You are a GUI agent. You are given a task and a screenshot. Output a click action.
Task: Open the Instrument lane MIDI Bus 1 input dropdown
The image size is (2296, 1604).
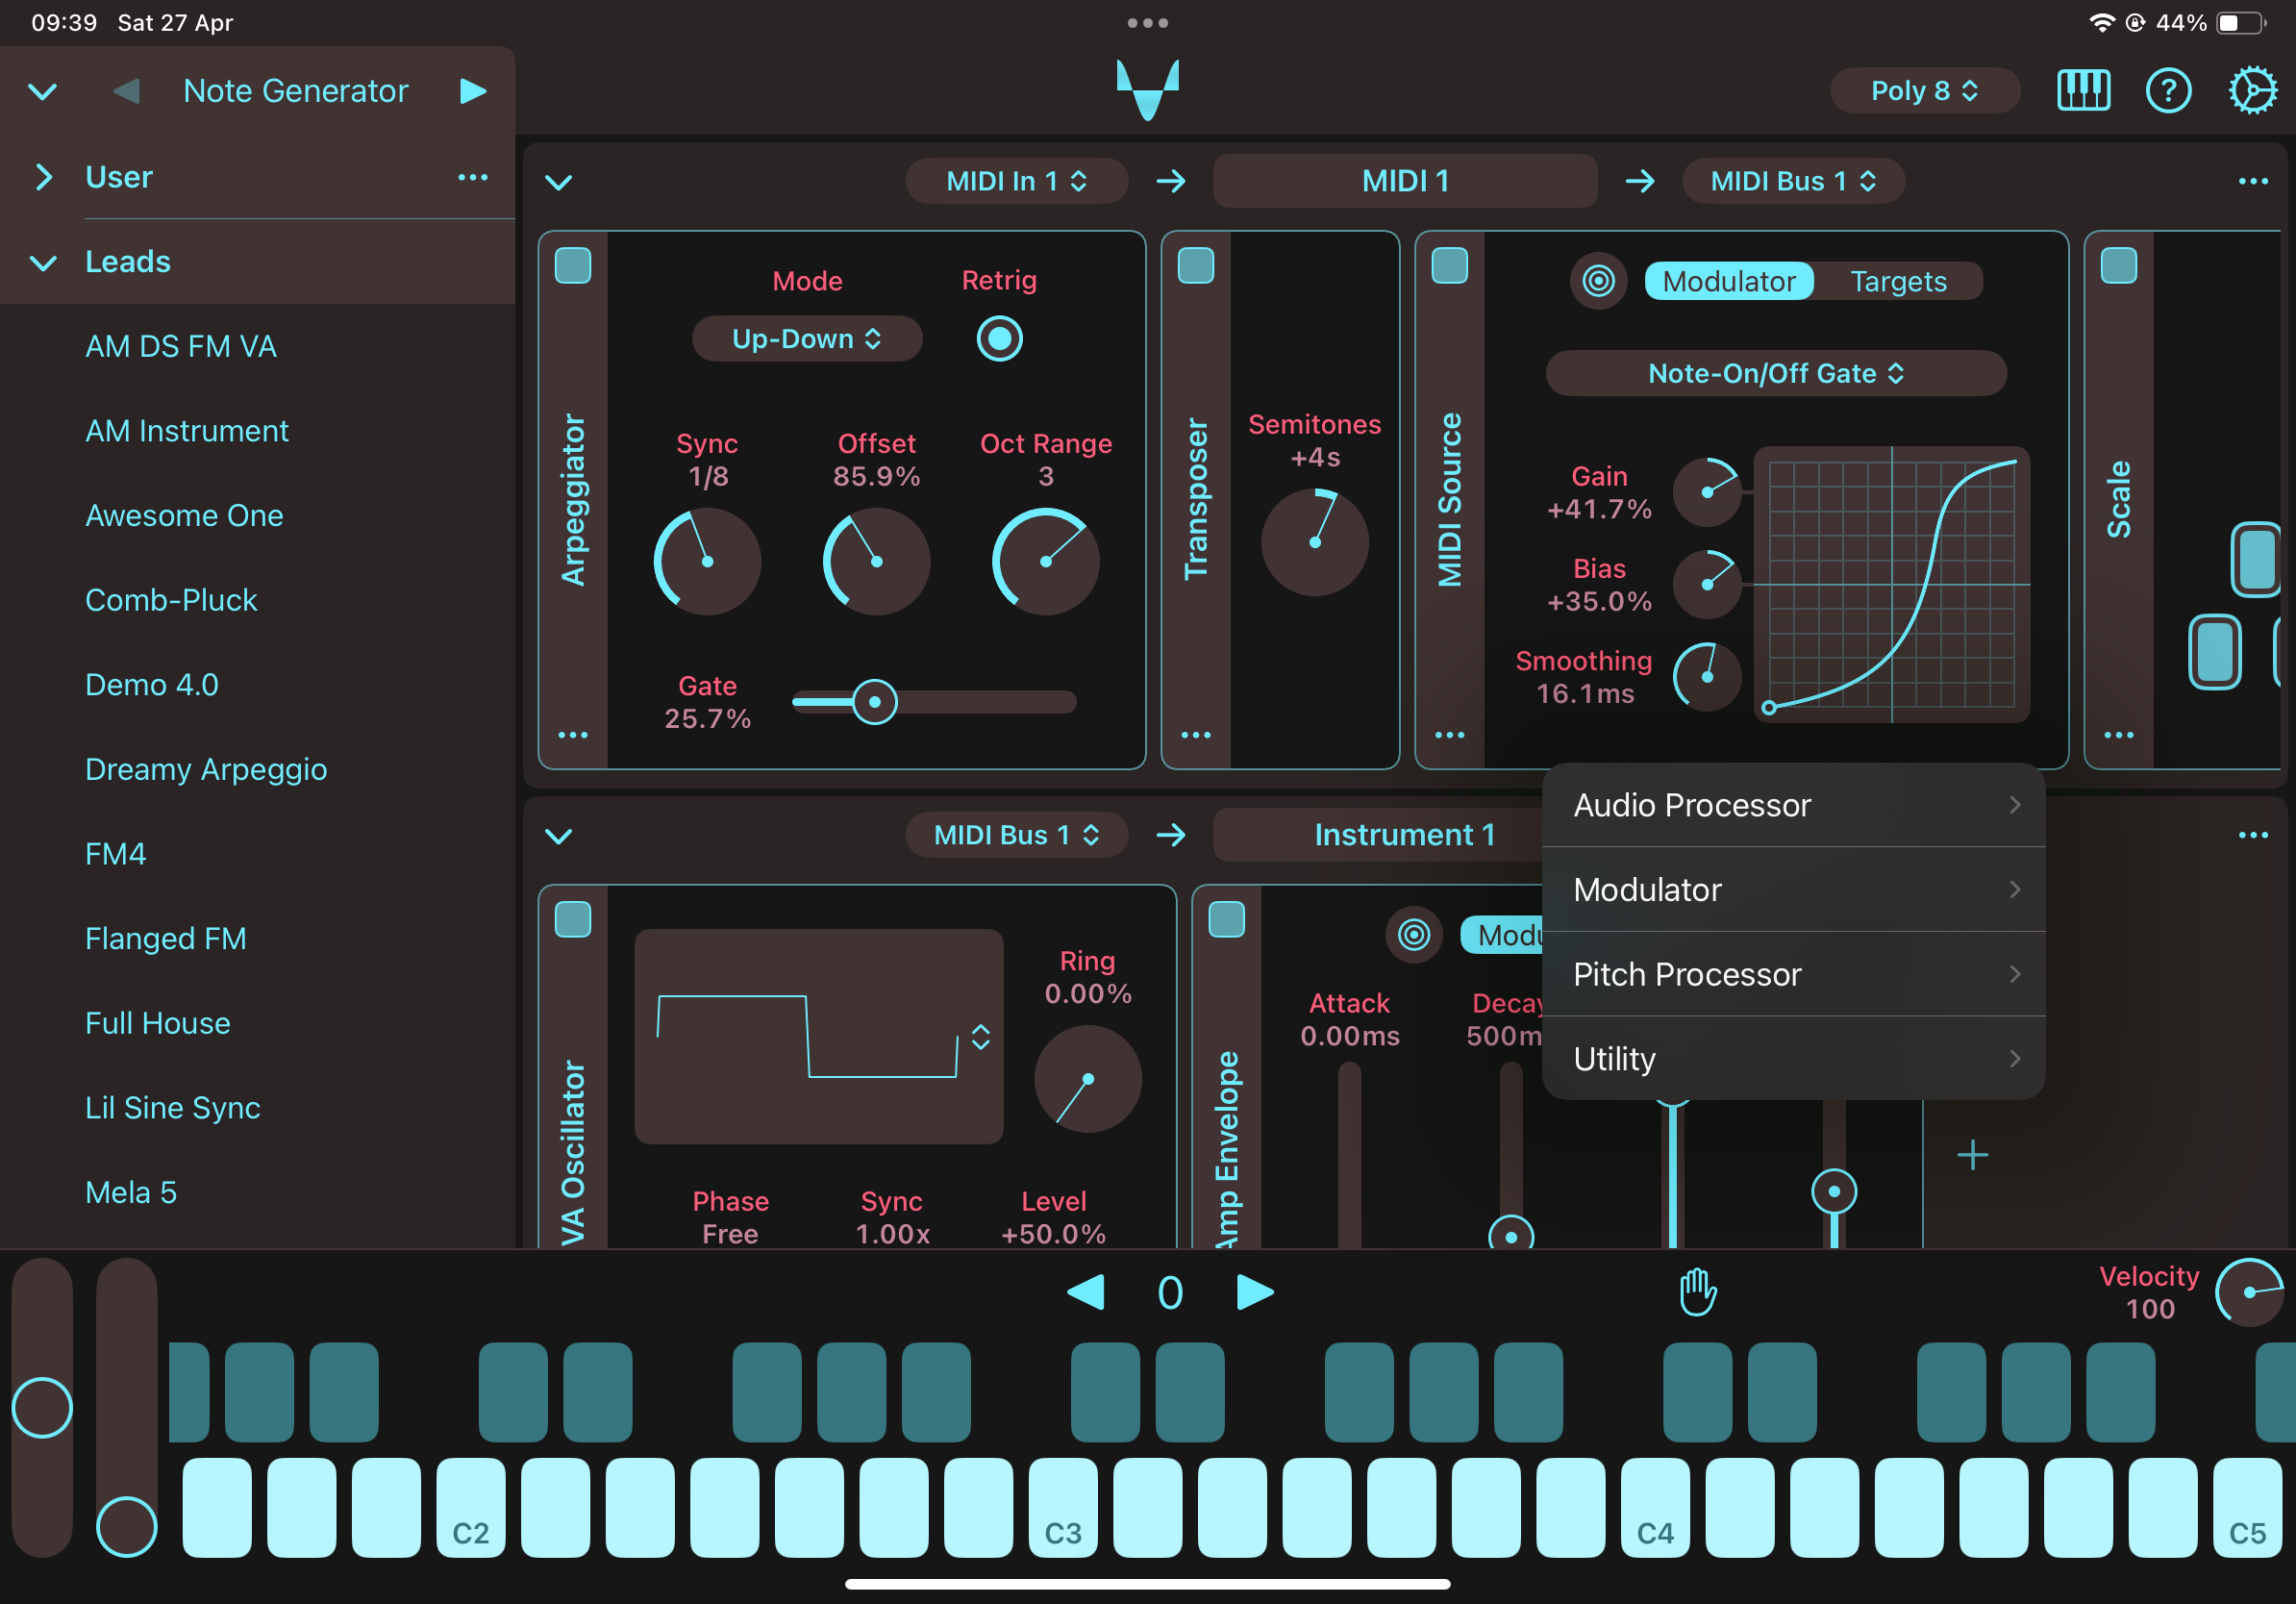pos(1016,835)
